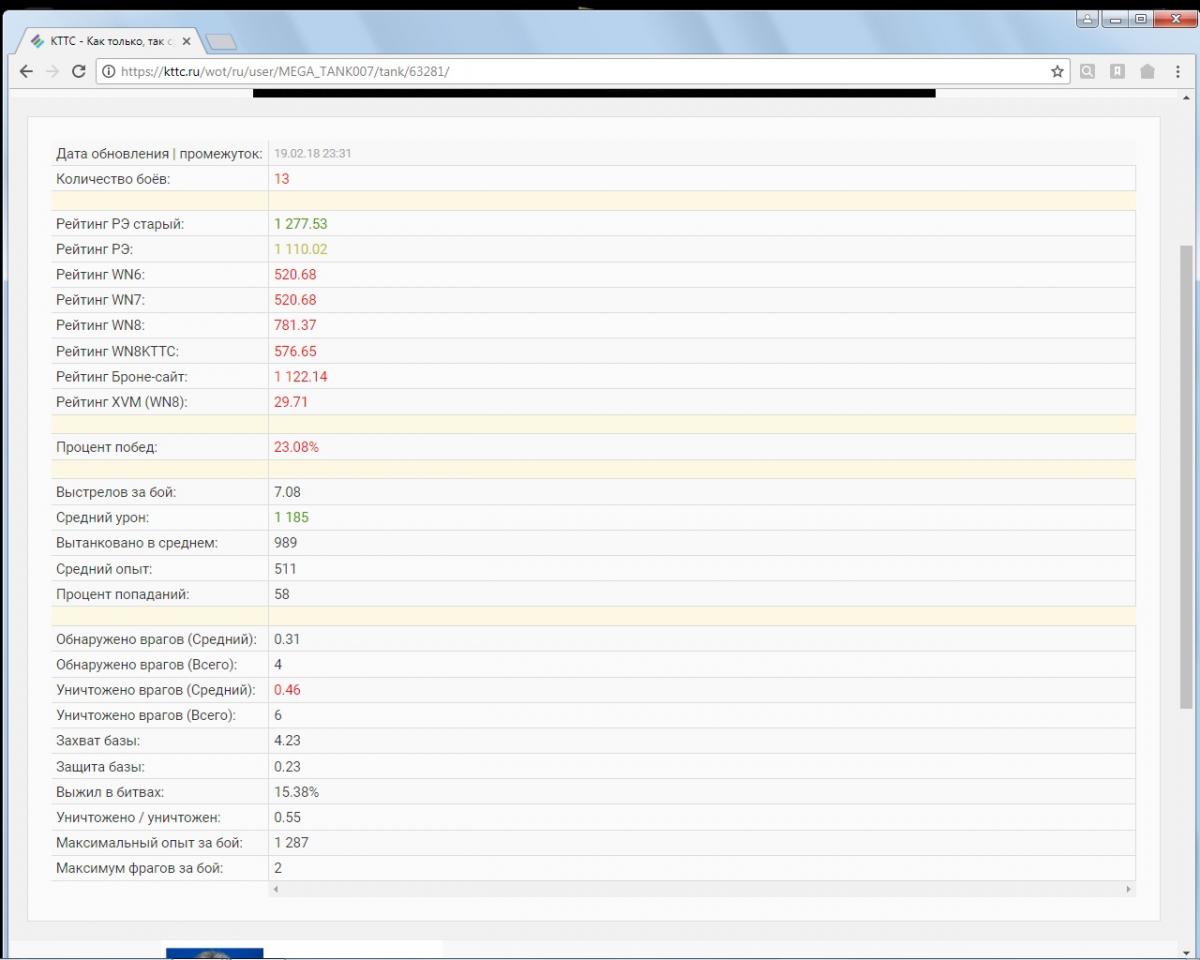Open a new browser tab
1200x960 pixels.
tap(221, 41)
